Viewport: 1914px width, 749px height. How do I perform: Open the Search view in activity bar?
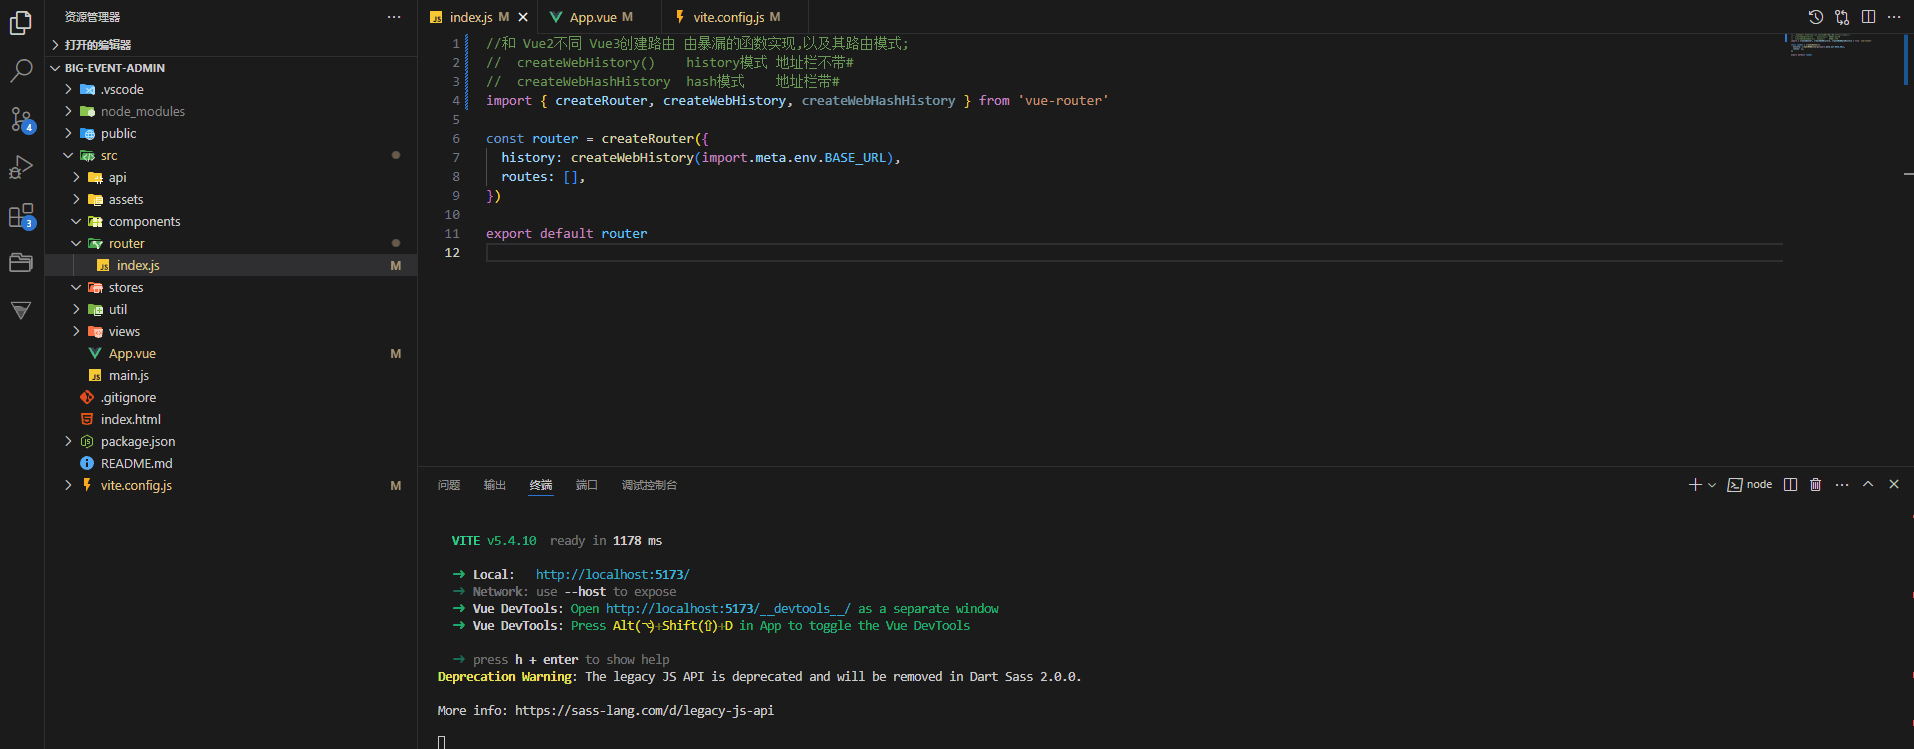coord(21,70)
